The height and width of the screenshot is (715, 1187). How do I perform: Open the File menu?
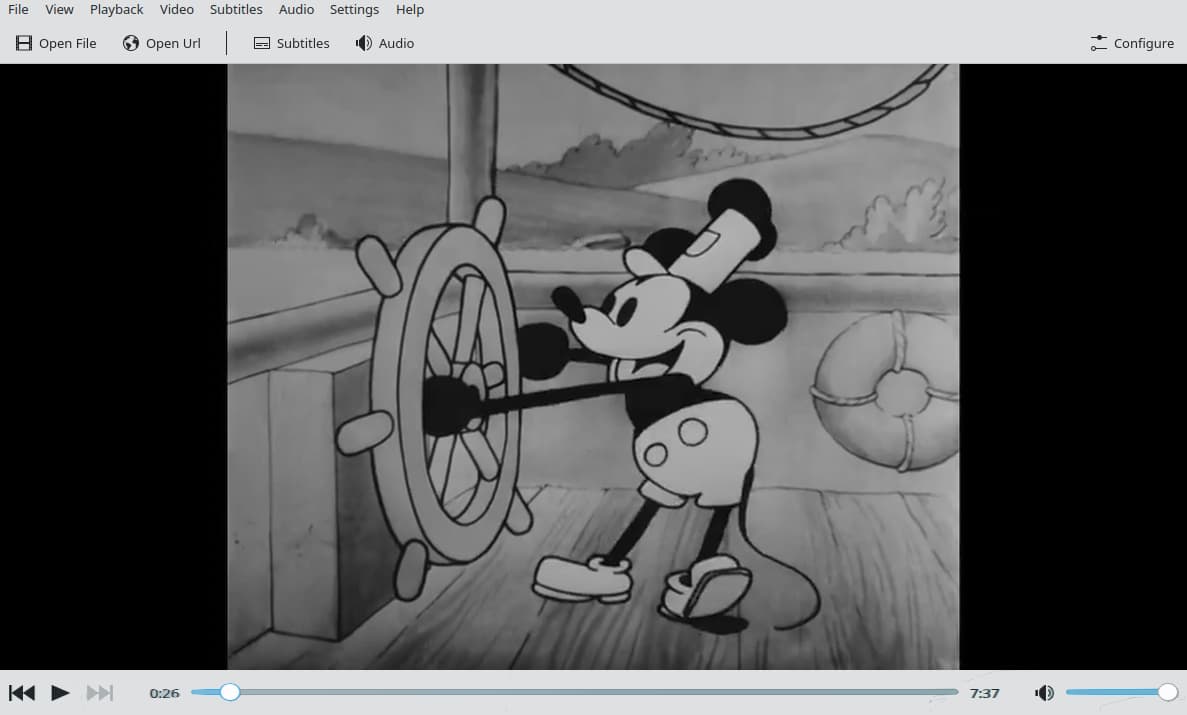coord(18,9)
